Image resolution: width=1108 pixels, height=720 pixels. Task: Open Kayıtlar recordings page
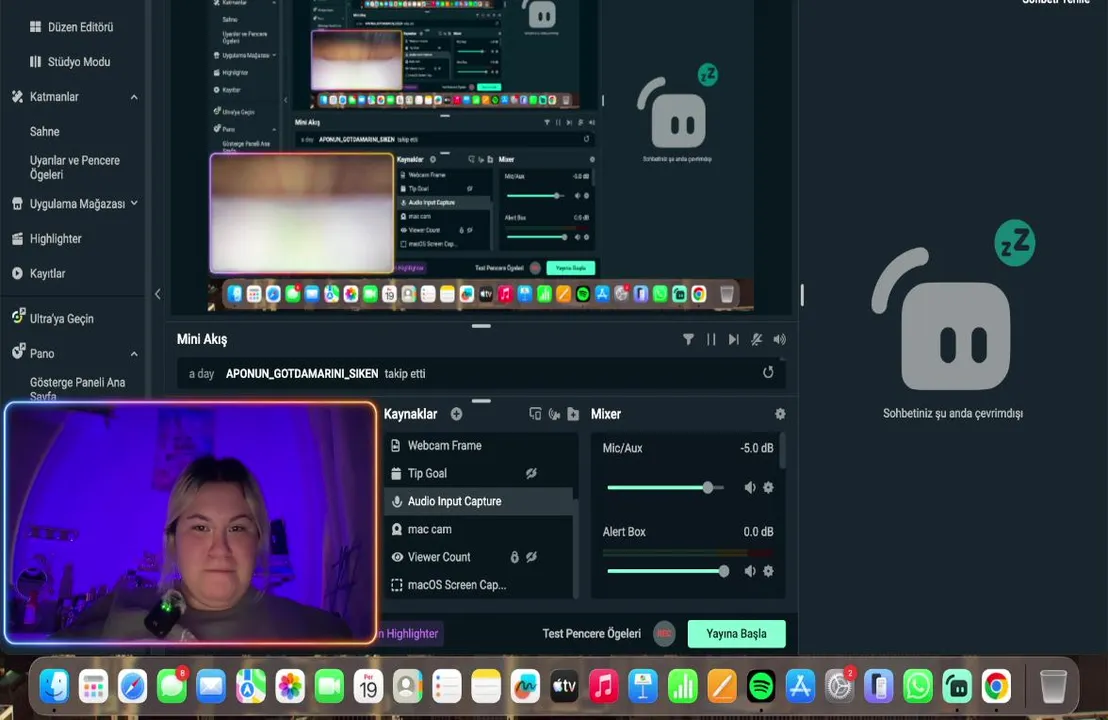tap(39, 273)
